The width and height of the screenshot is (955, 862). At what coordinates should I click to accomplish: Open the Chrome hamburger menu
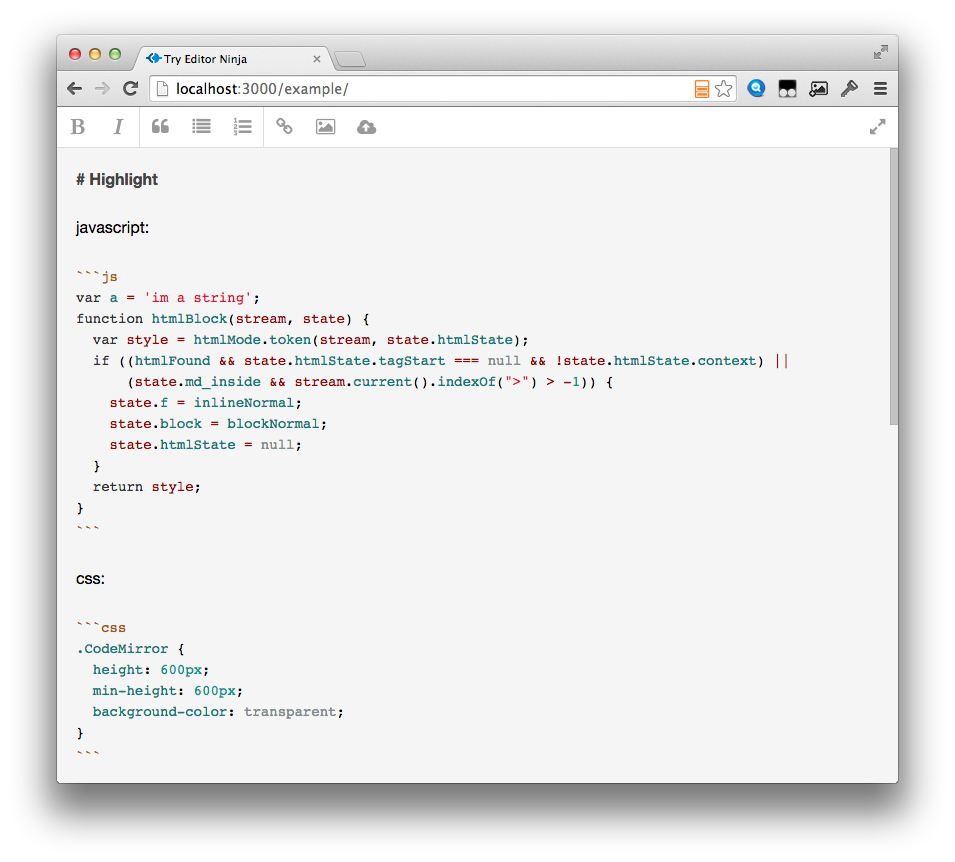click(880, 89)
